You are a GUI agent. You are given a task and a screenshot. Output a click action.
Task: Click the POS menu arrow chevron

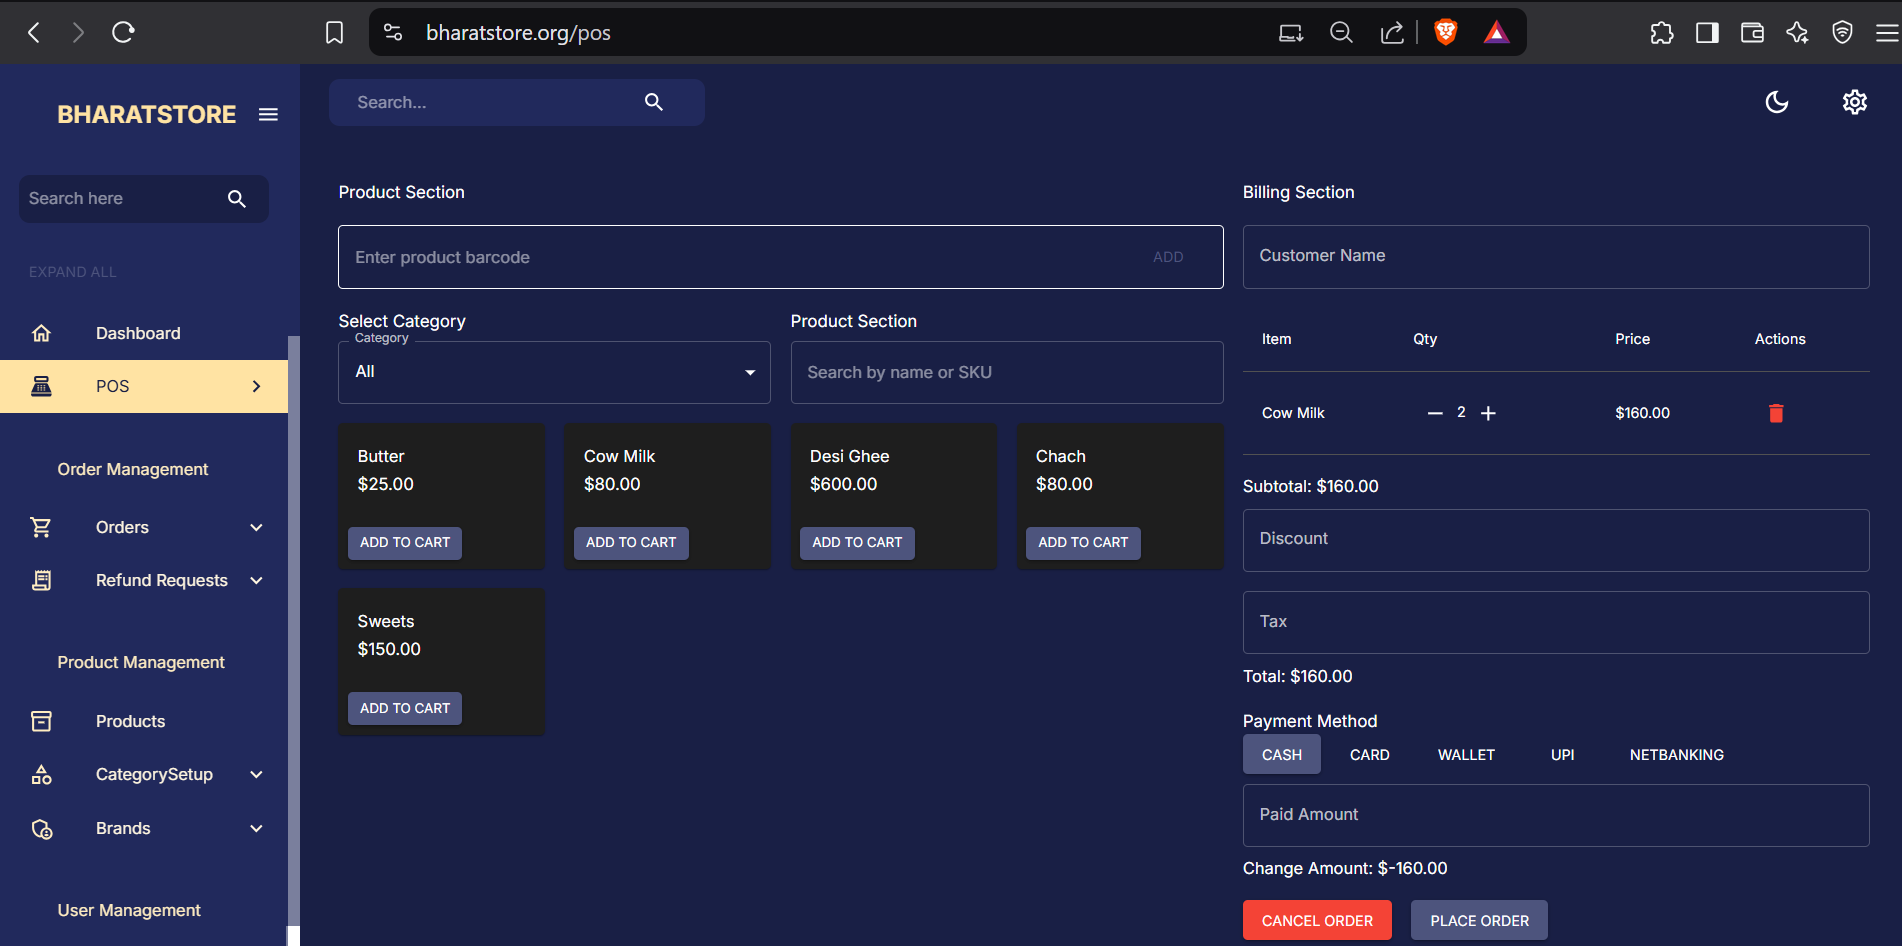pos(256,386)
